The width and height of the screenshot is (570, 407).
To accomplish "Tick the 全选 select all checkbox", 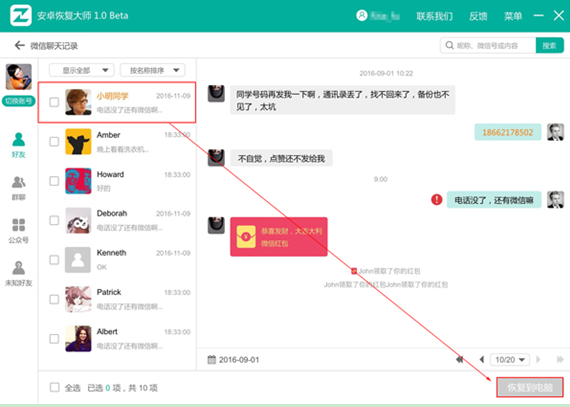I will point(55,387).
